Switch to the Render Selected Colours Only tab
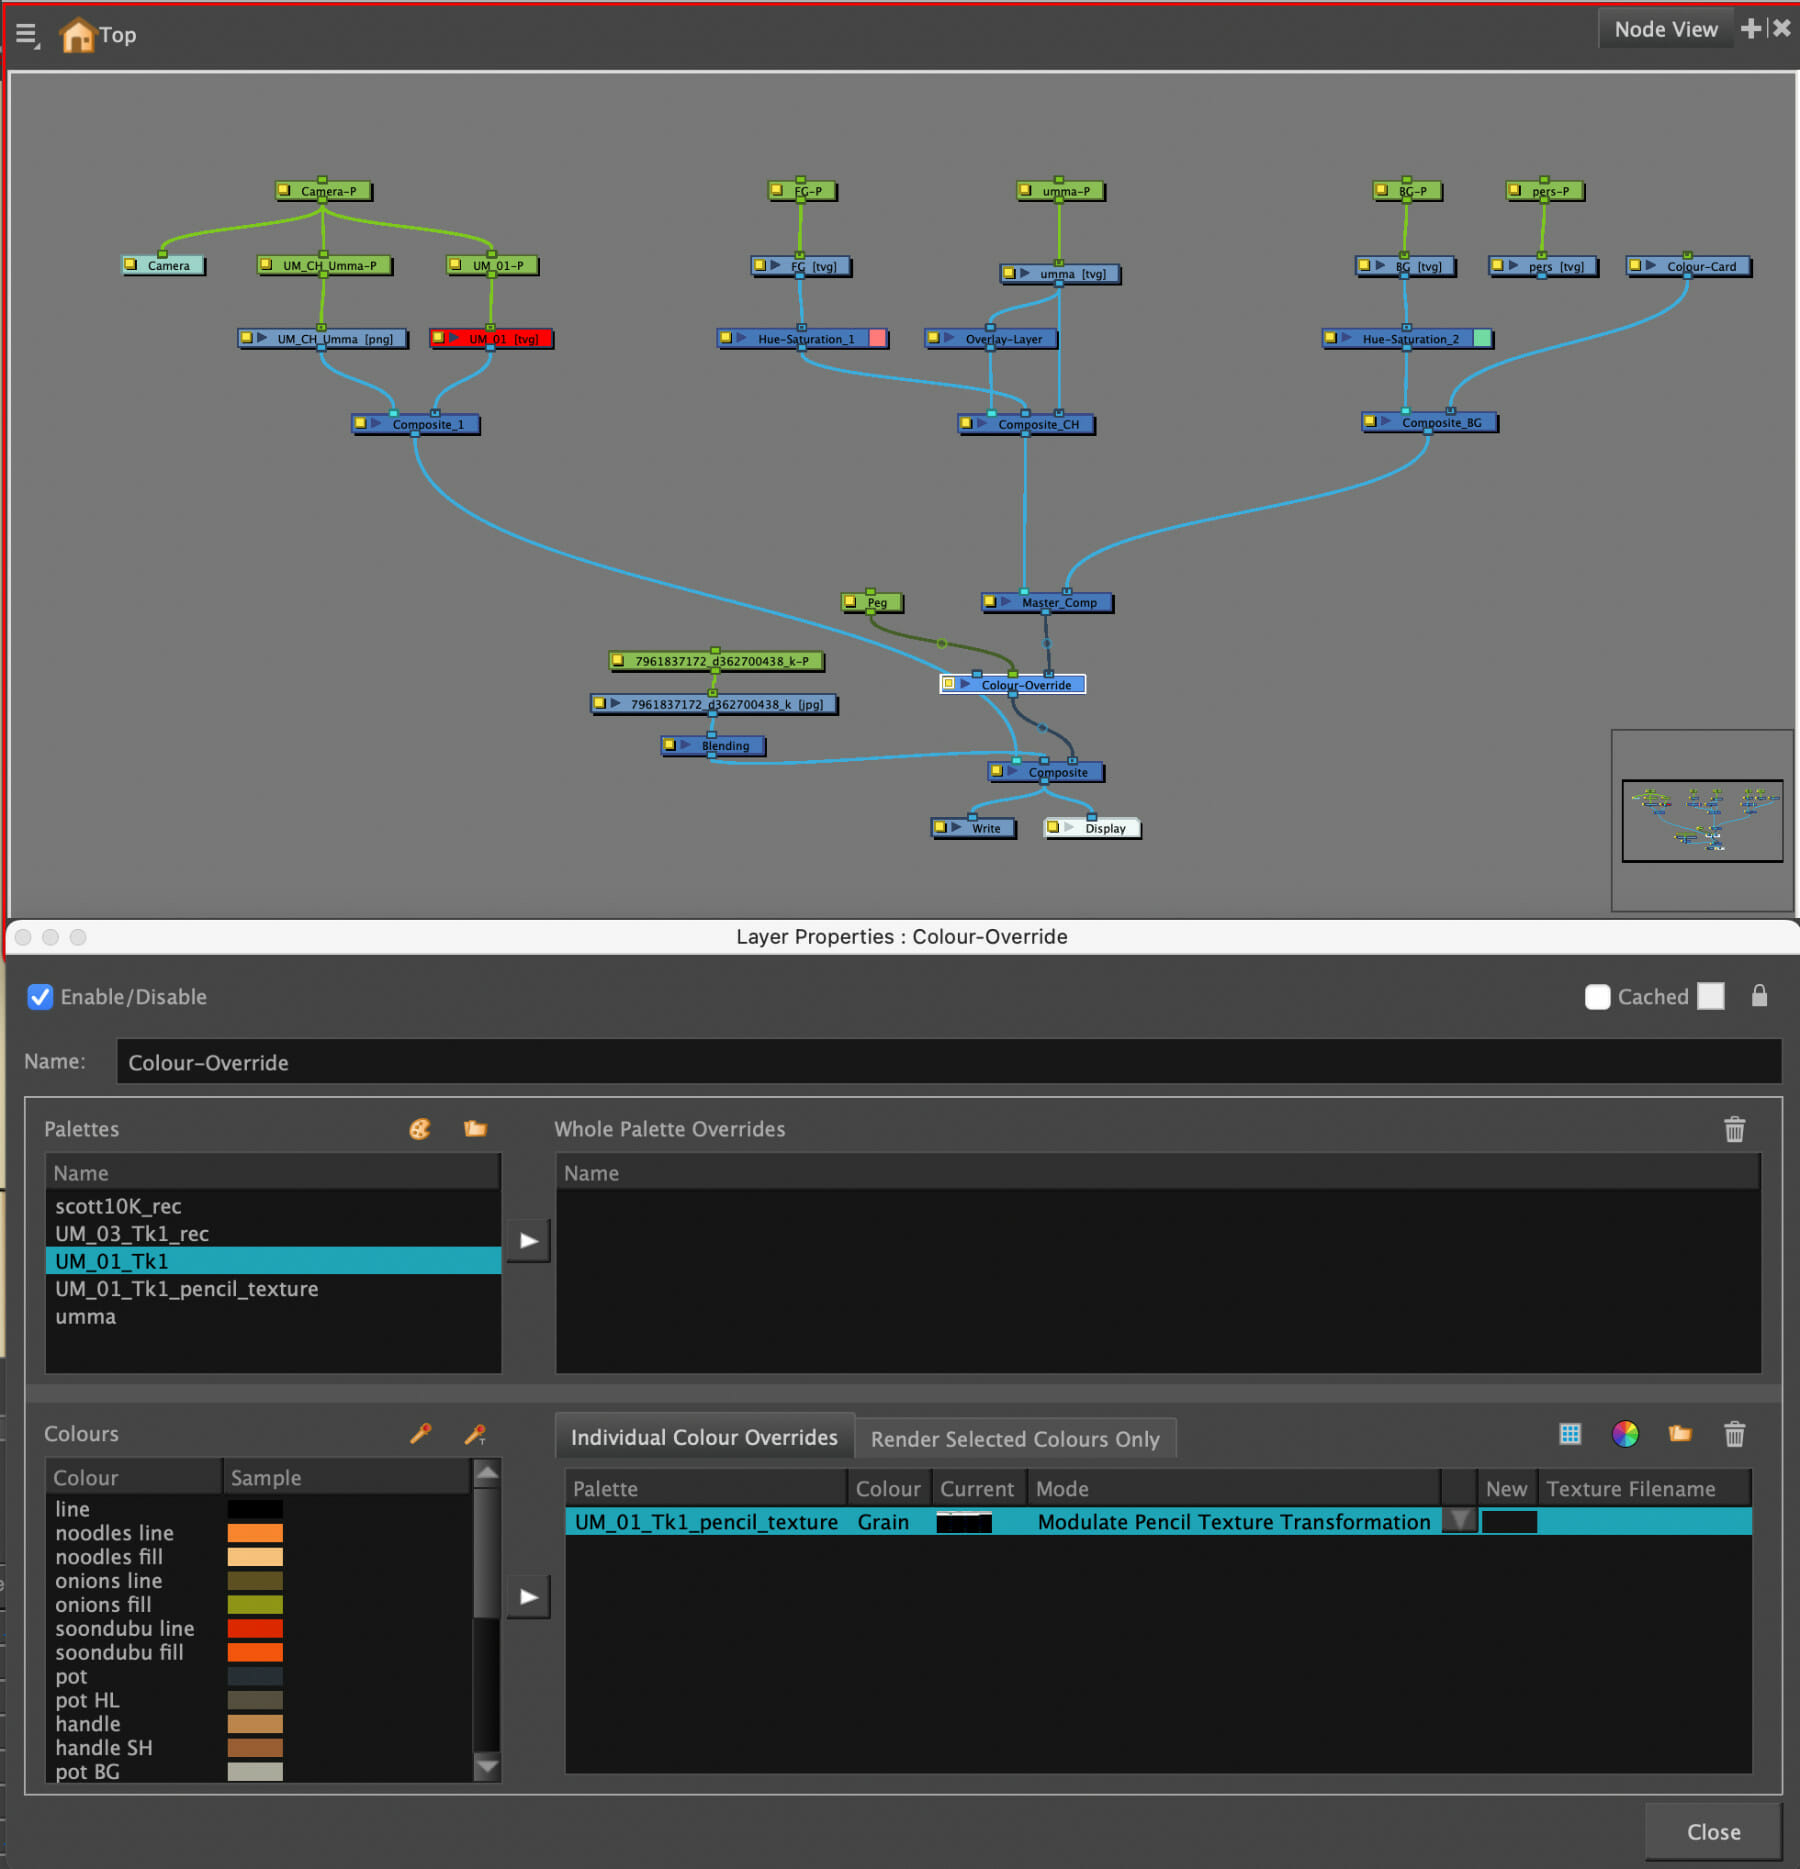 point(1015,1438)
